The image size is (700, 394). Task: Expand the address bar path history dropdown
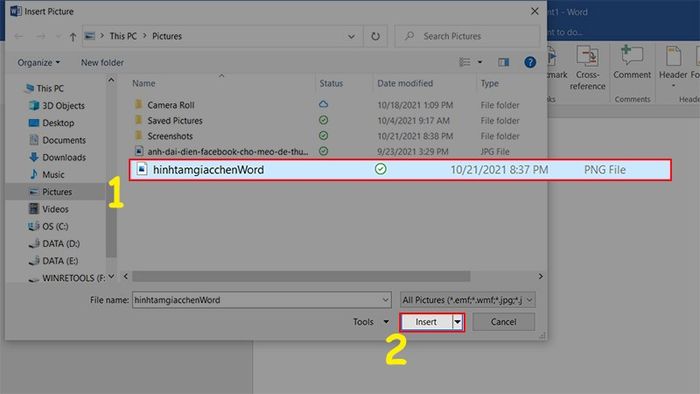[x=351, y=36]
